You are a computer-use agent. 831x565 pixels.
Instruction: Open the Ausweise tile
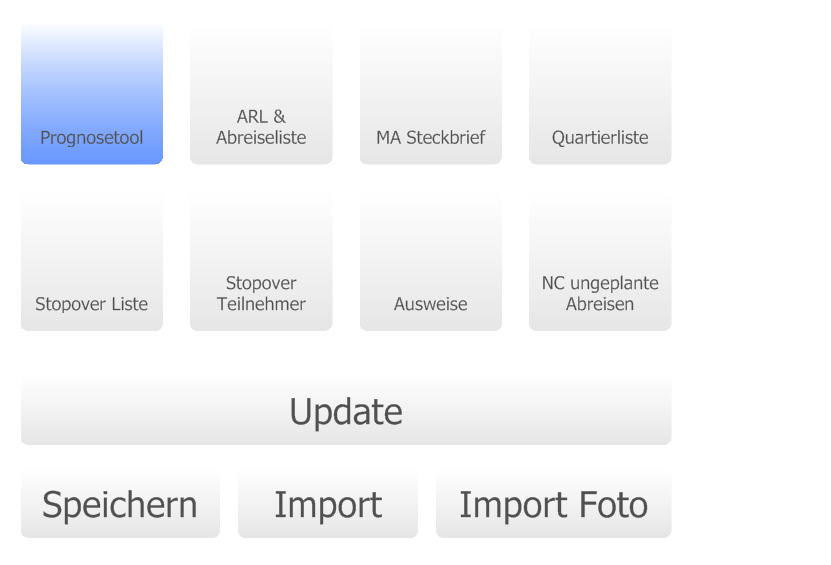coord(431,262)
